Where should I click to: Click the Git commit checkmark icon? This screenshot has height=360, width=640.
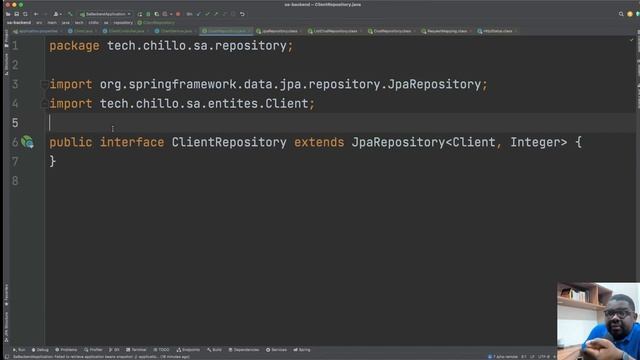[x=207, y=14]
